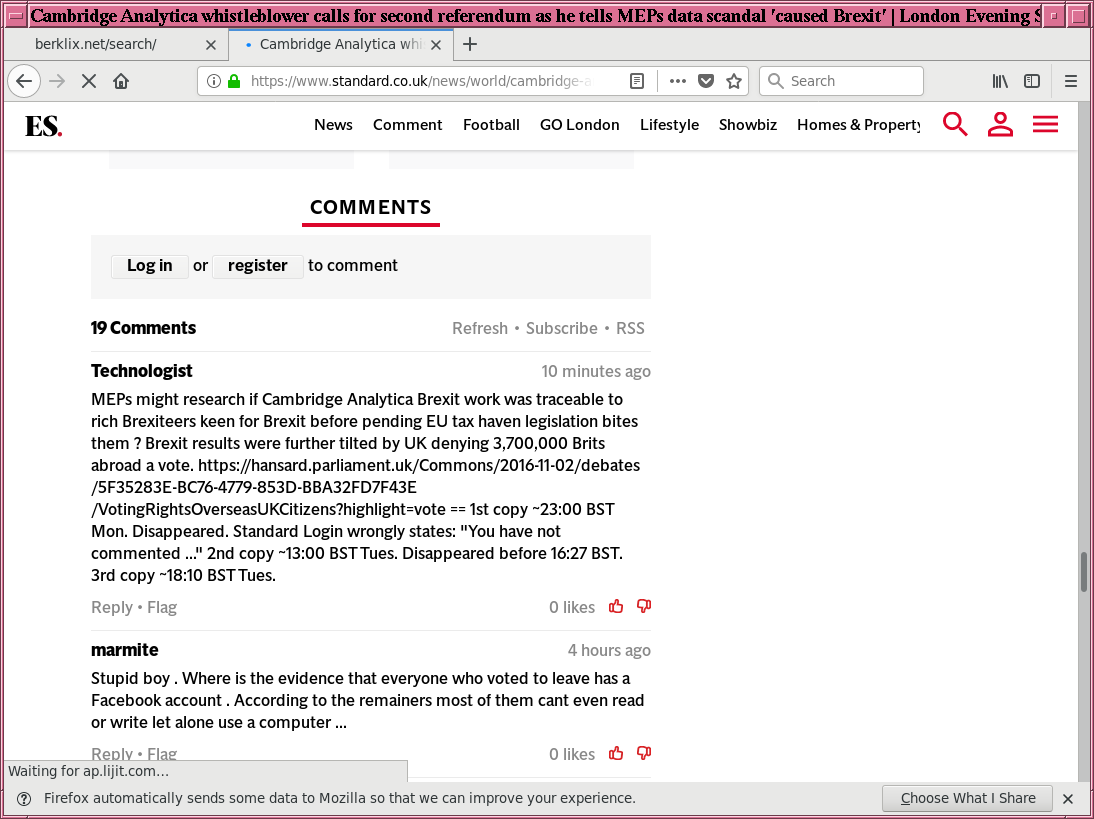The image size is (1094, 819).
Task: Open Homes & Property navigation item
Action: tap(859, 125)
